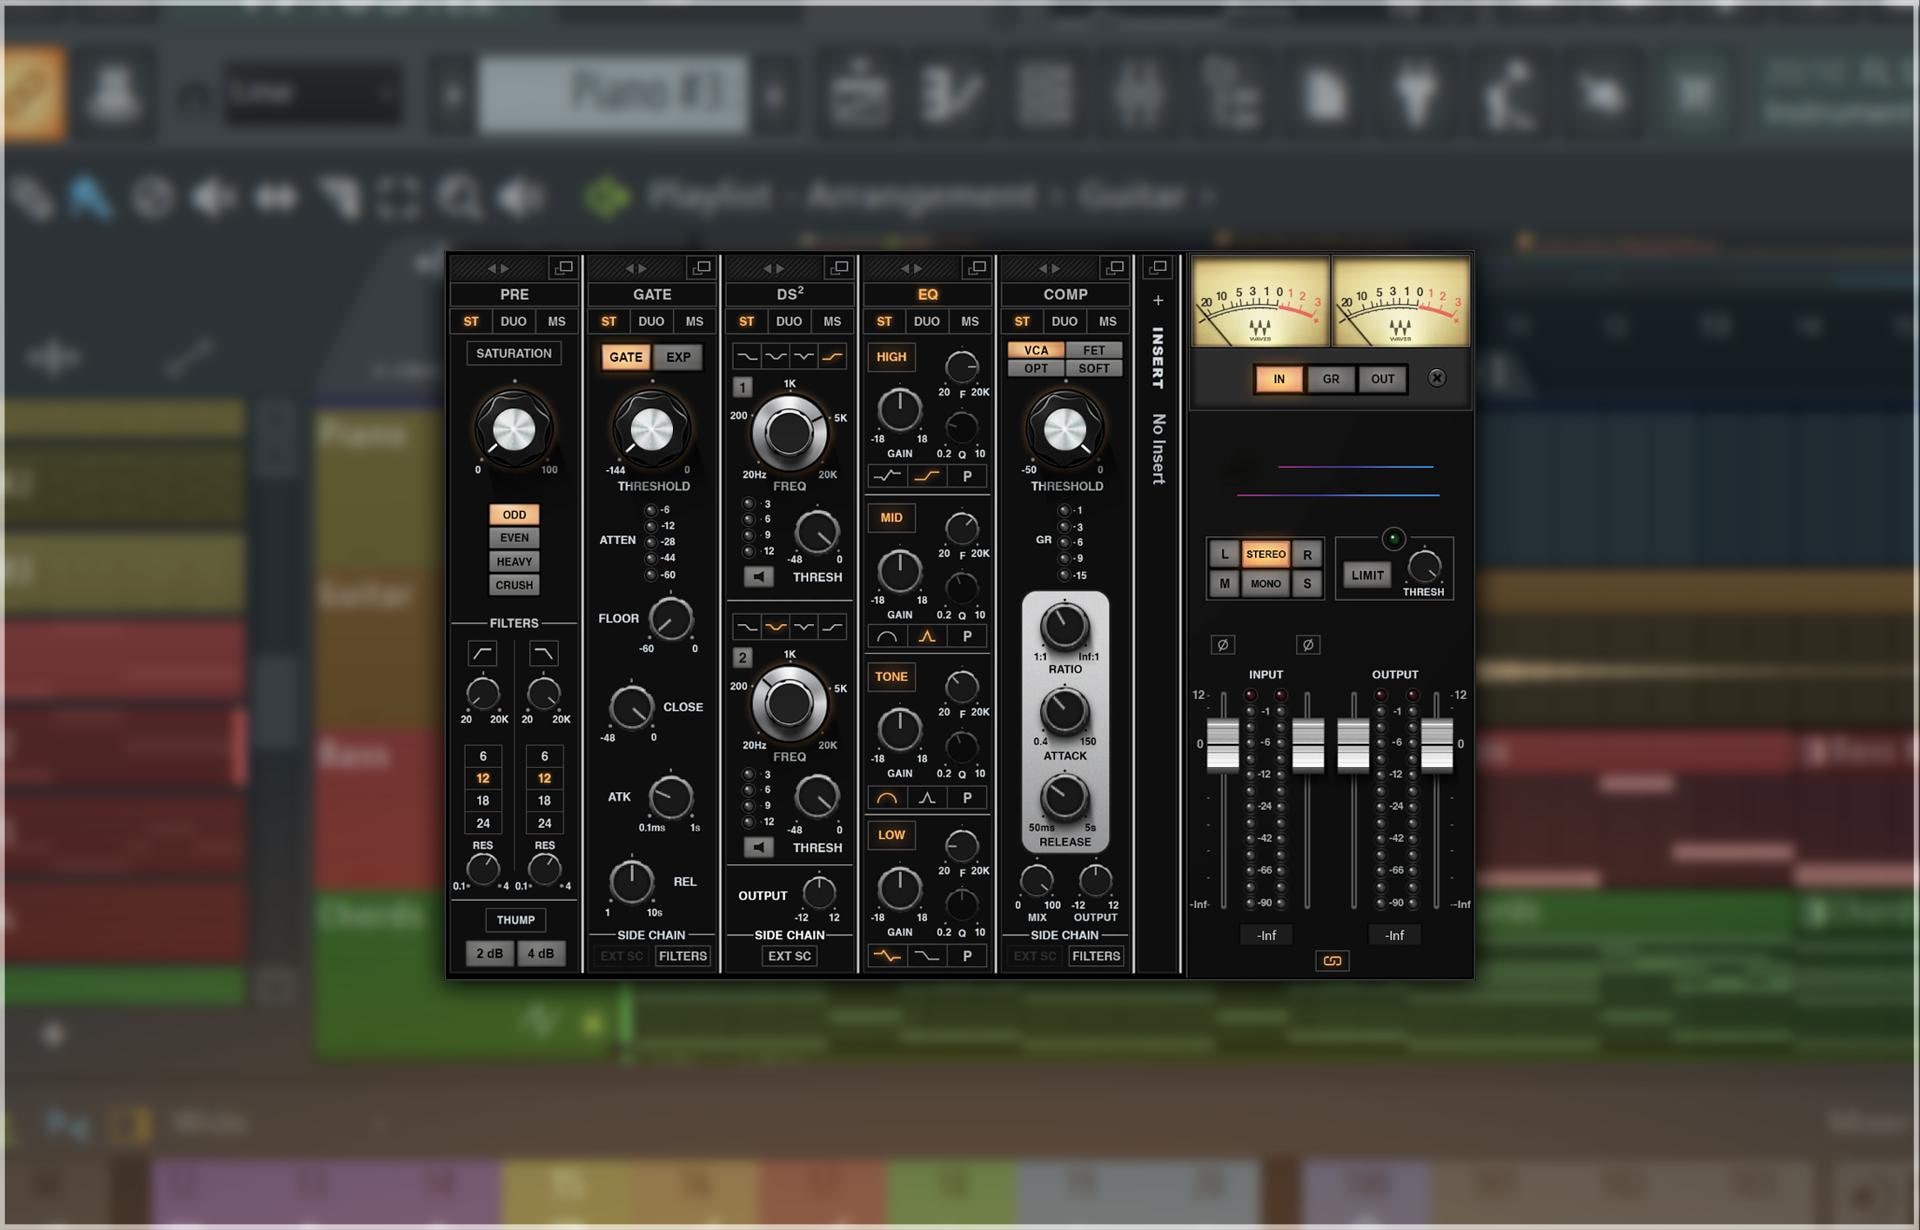Click P button in EQ HIGH band

pyautogui.click(x=967, y=477)
